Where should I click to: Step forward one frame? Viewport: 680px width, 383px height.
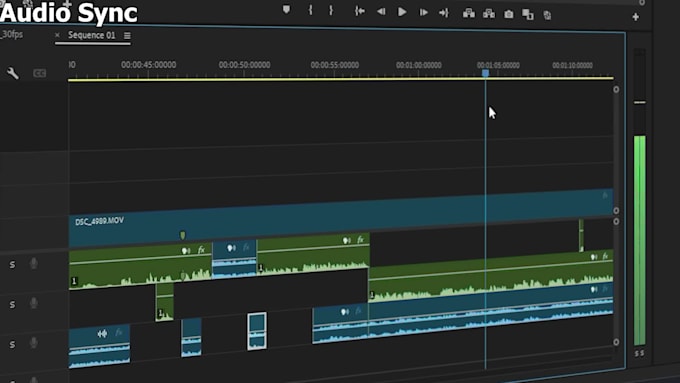tap(423, 13)
